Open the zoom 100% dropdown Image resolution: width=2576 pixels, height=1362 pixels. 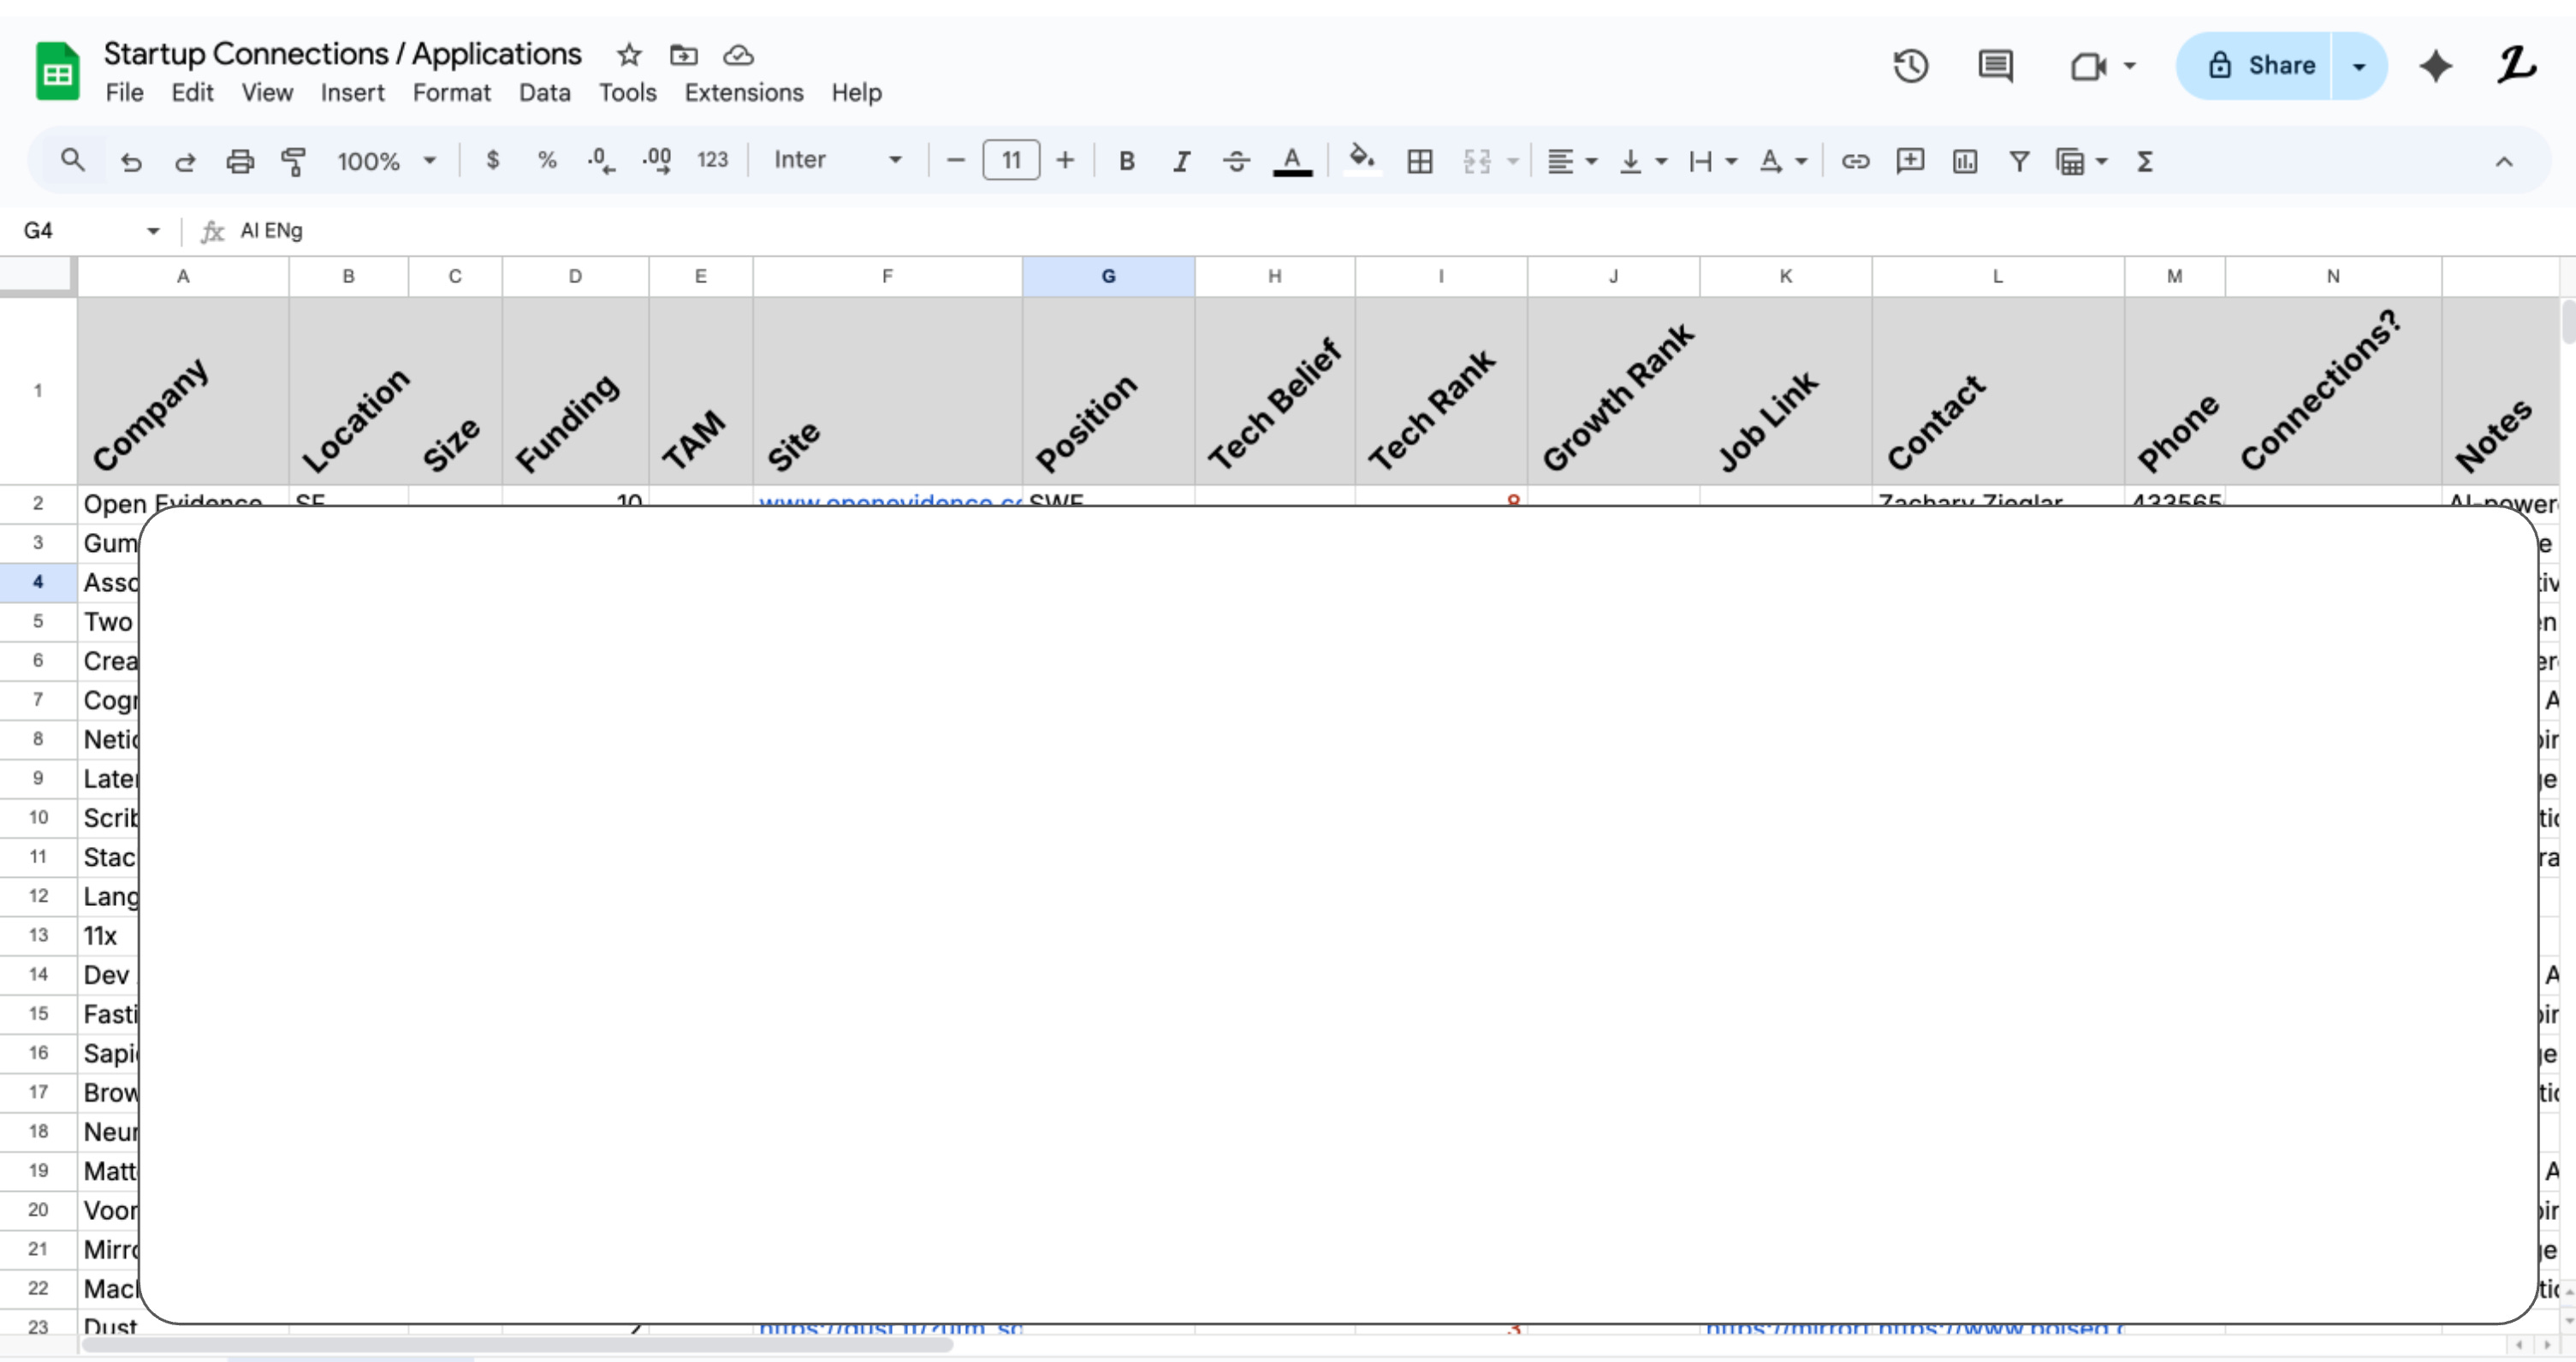386,161
